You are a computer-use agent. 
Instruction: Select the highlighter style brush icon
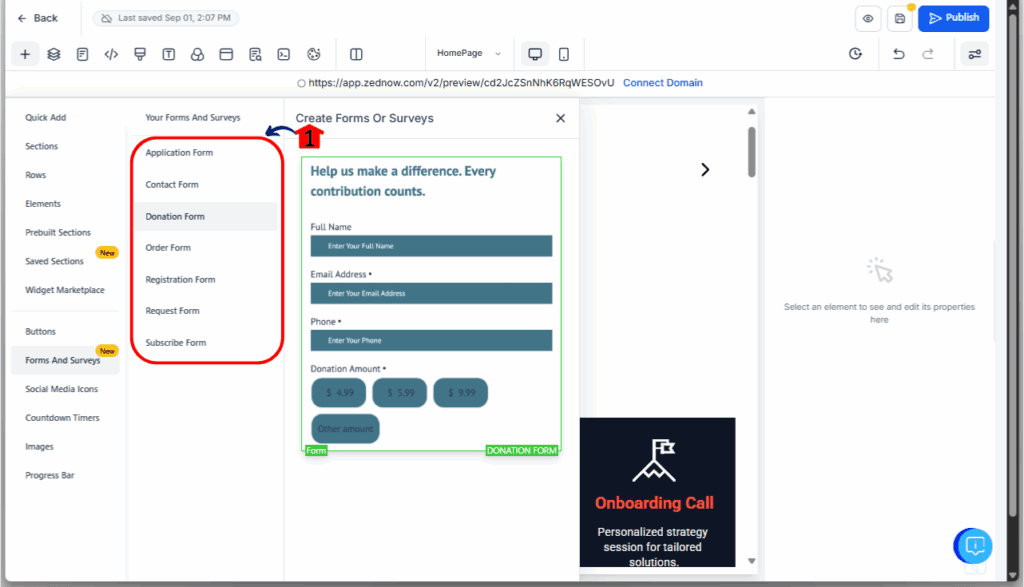140,54
